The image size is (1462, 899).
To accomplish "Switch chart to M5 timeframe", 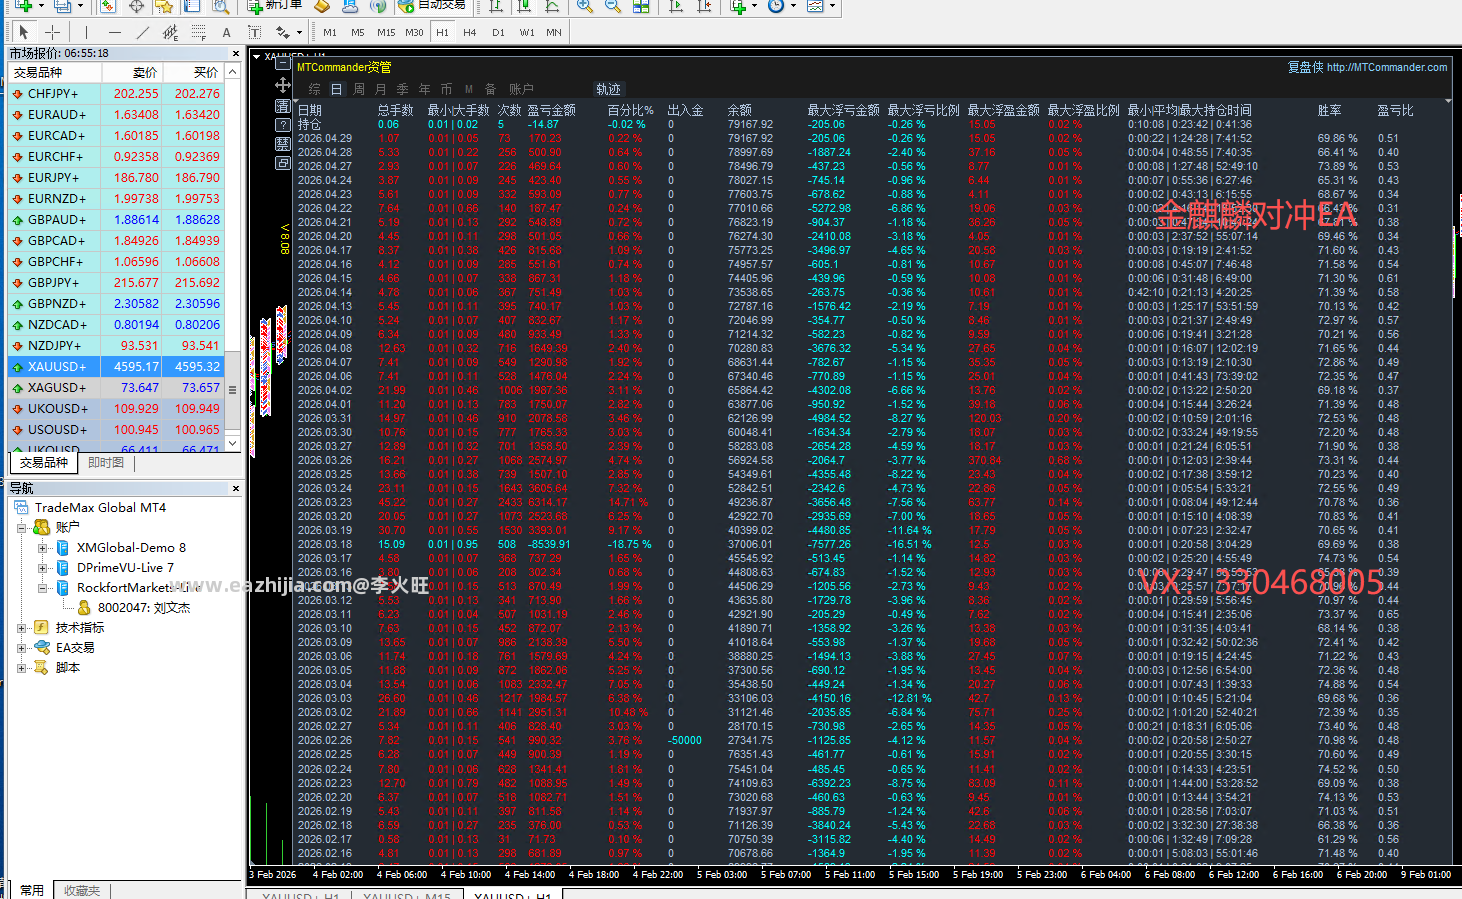I will (357, 32).
